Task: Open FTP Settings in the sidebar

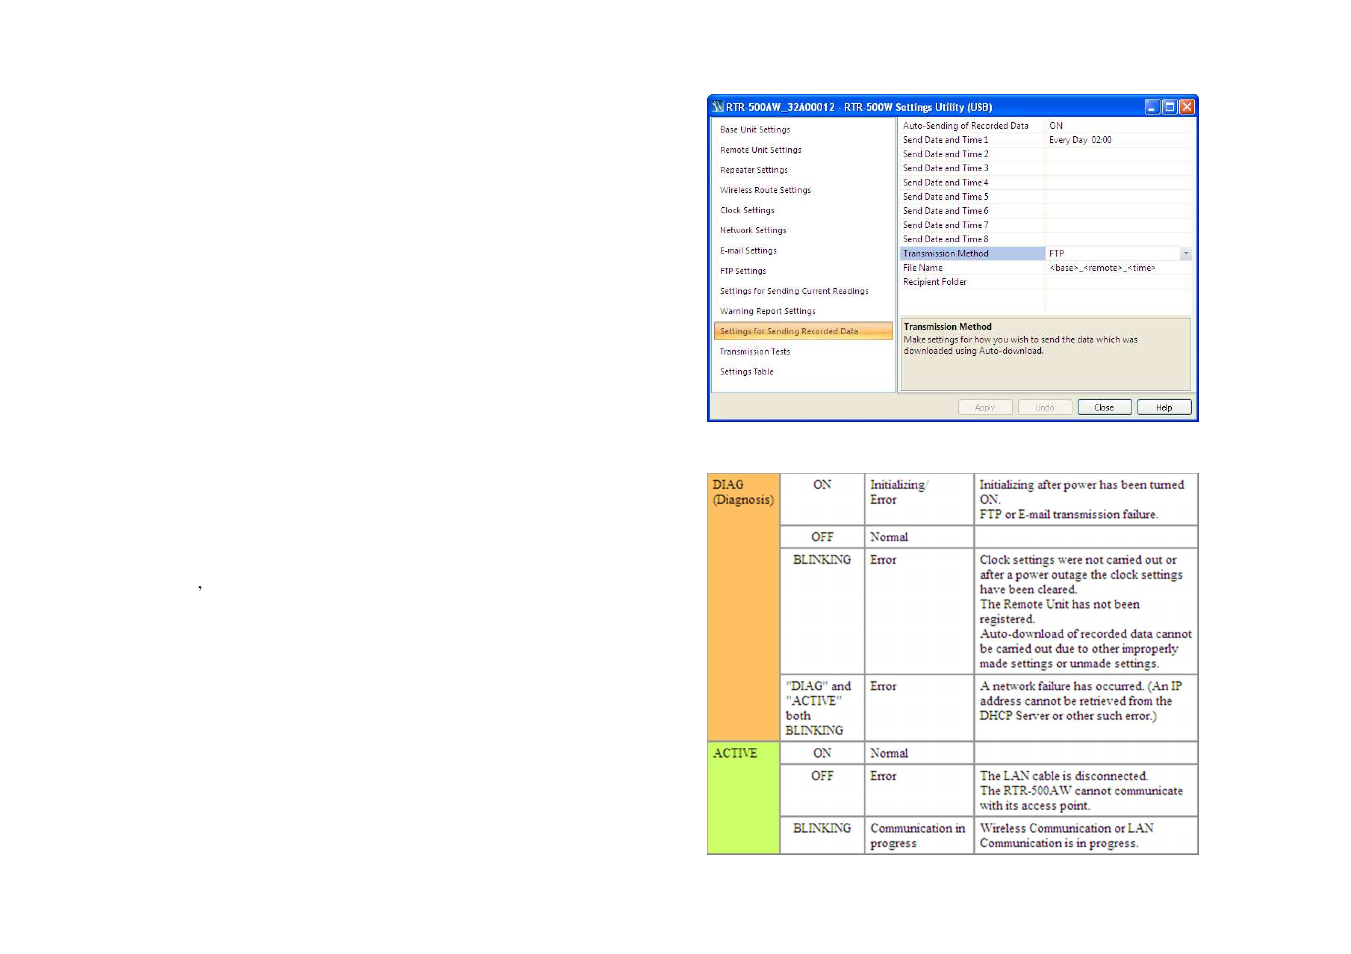Action: point(743,271)
